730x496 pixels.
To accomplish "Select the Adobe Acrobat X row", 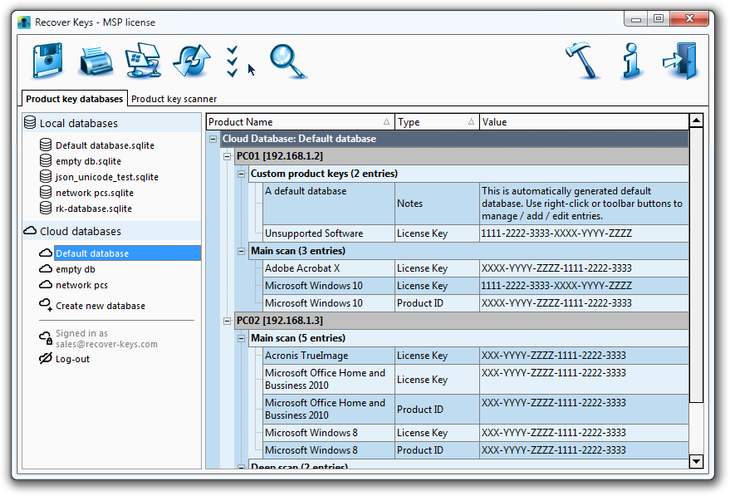I will point(476,268).
